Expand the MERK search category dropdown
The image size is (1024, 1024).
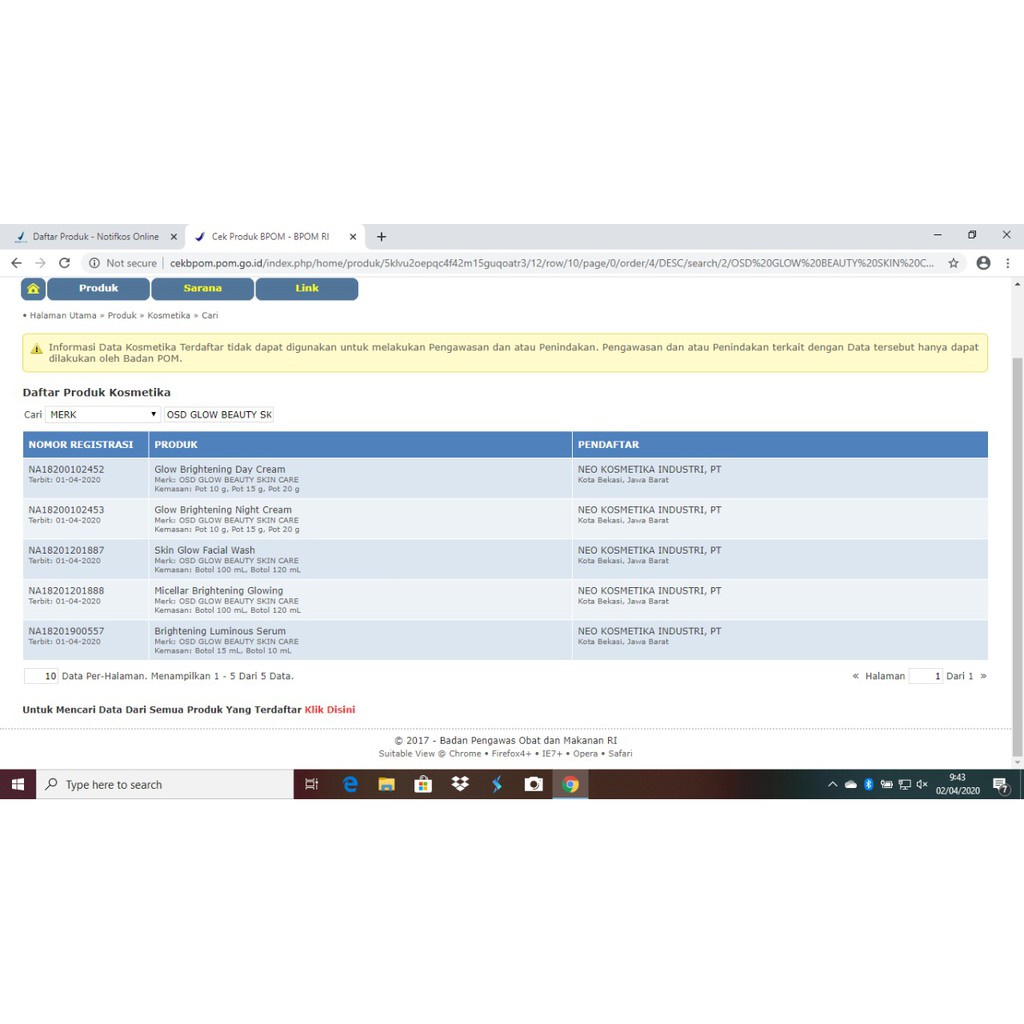103,415
